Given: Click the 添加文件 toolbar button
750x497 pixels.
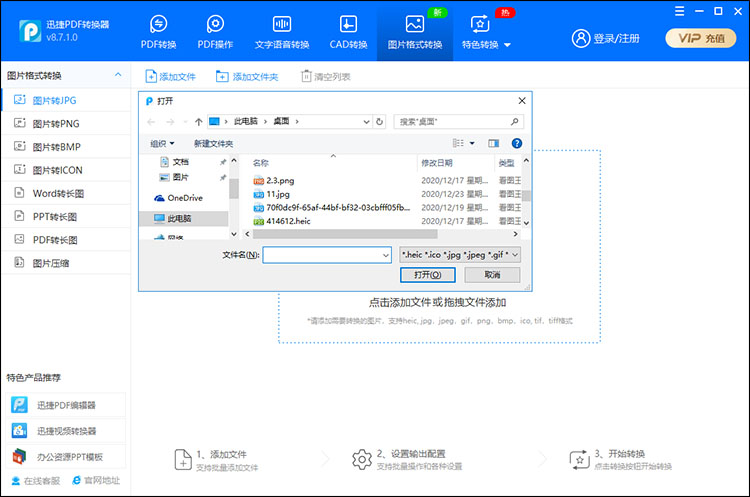Looking at the screenshot, I should tap(171, 77).
